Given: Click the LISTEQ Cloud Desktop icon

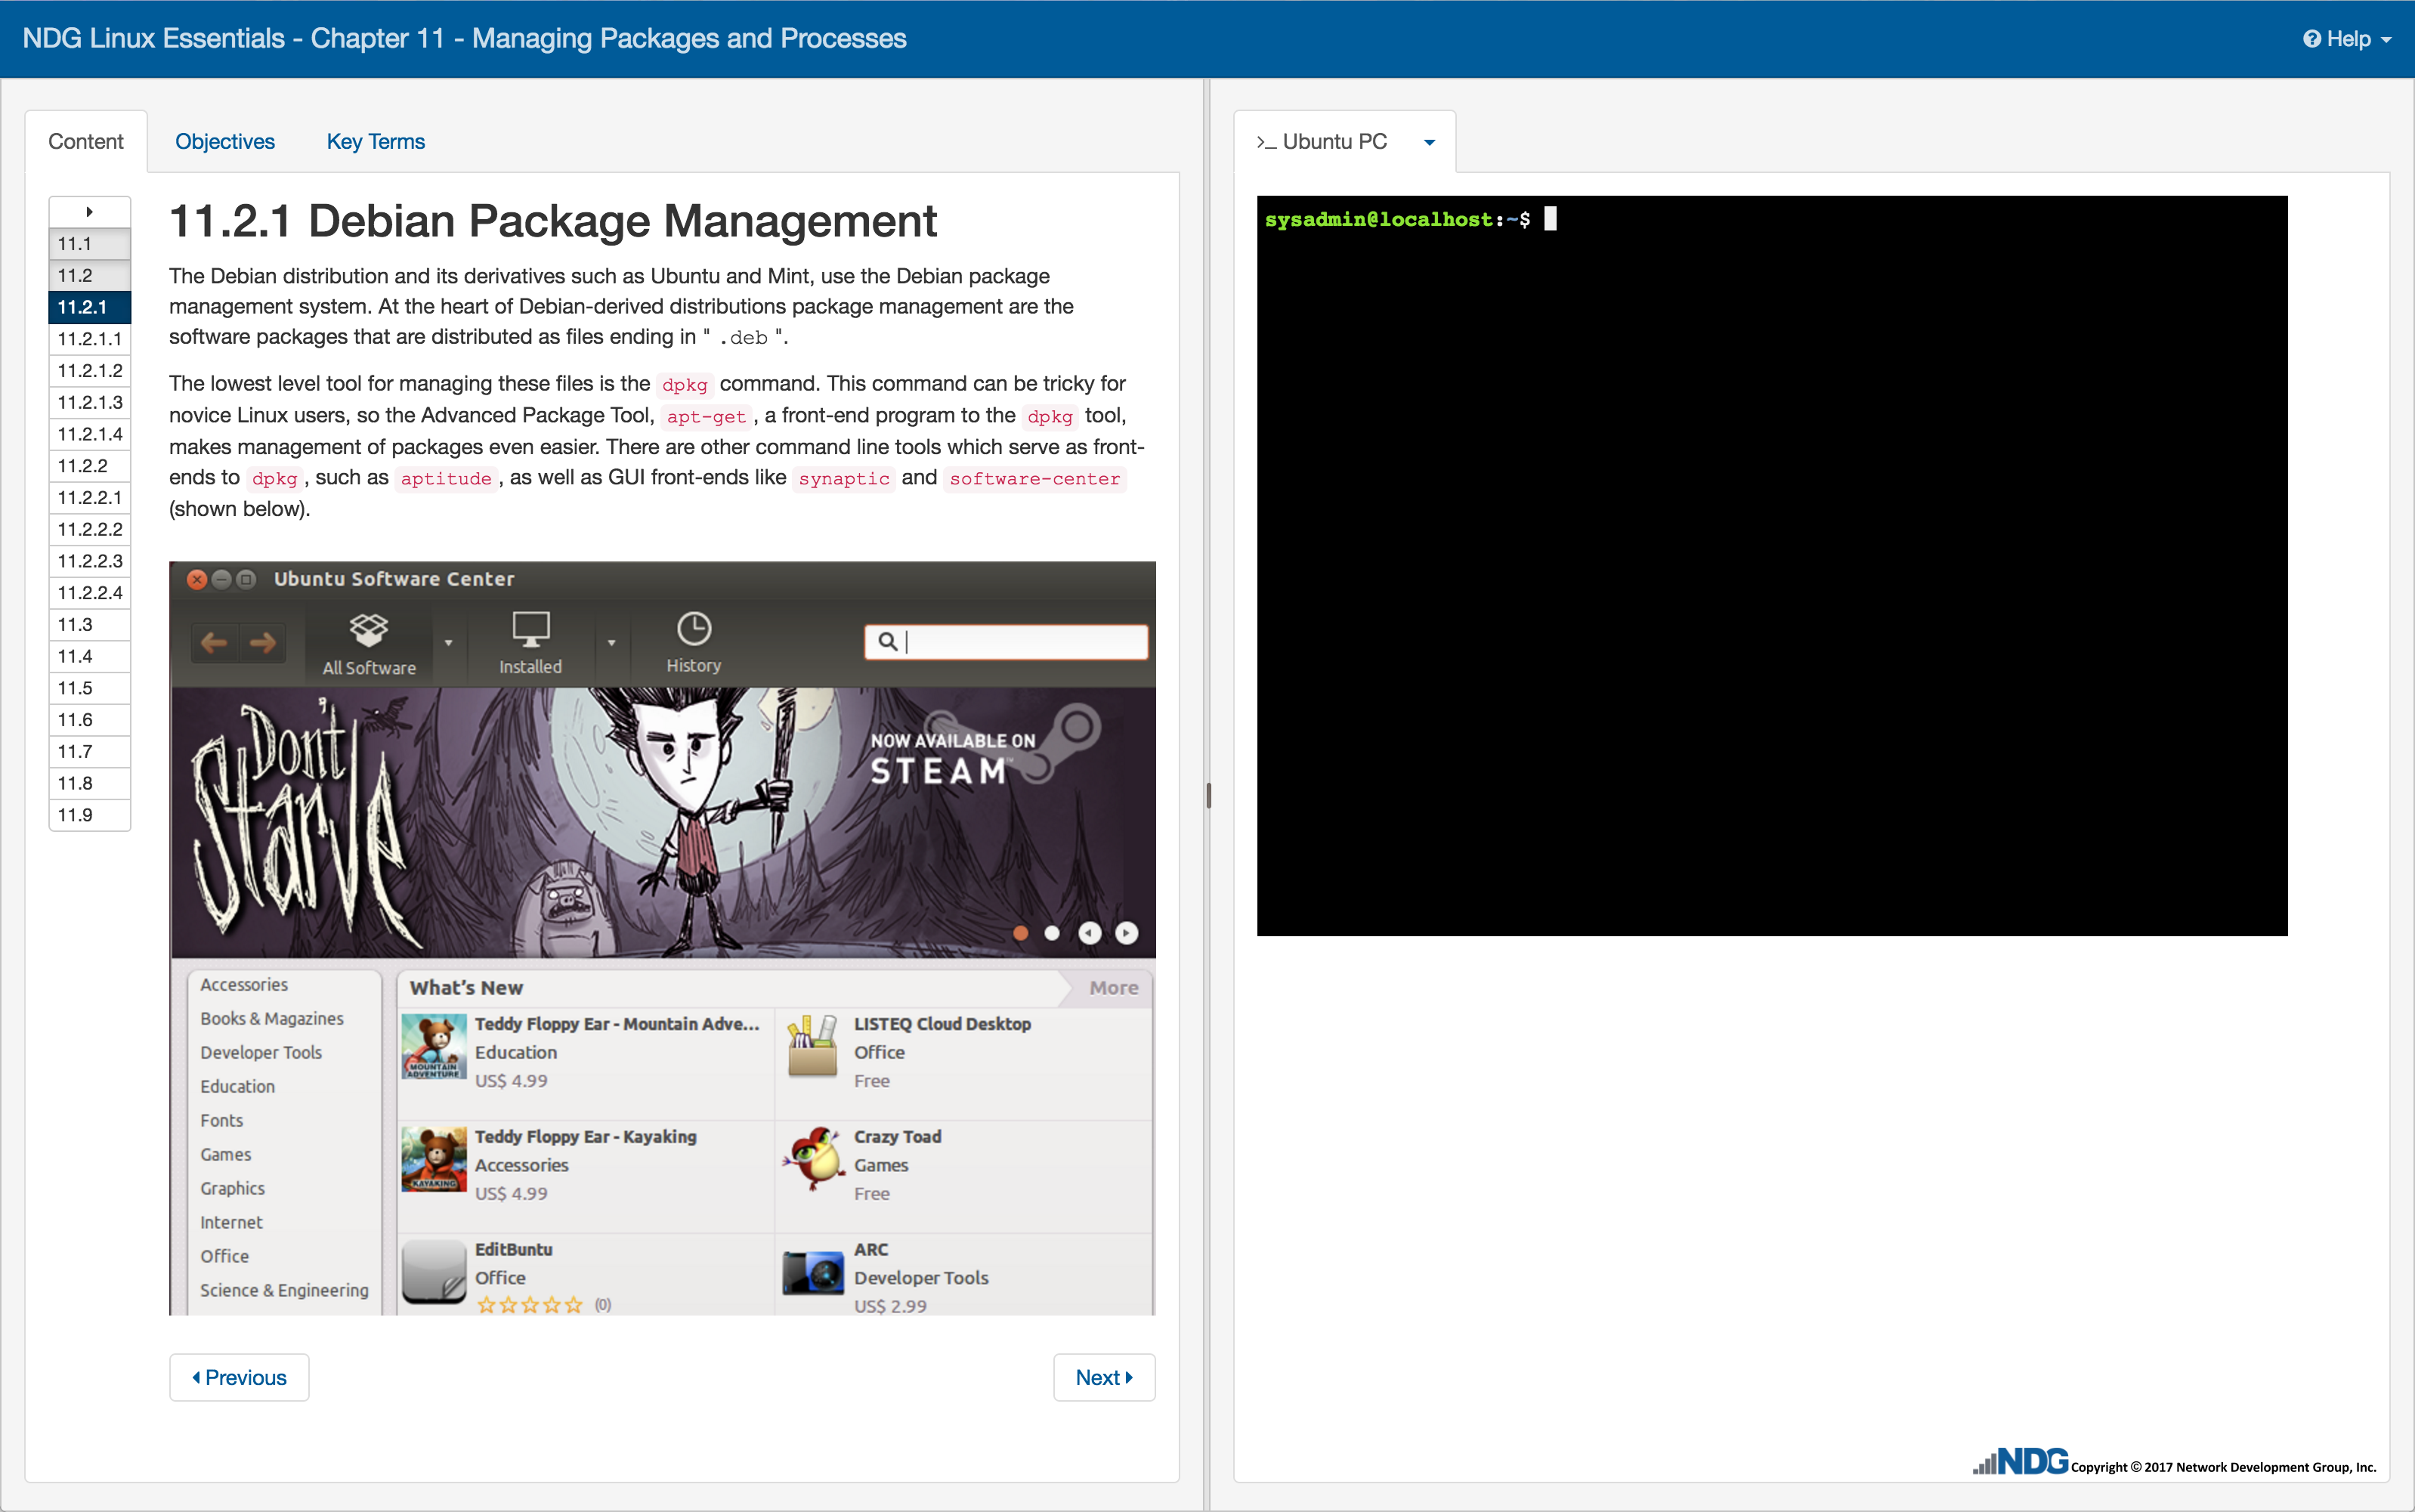Looking at the screenshot, I should (813, 1047).
